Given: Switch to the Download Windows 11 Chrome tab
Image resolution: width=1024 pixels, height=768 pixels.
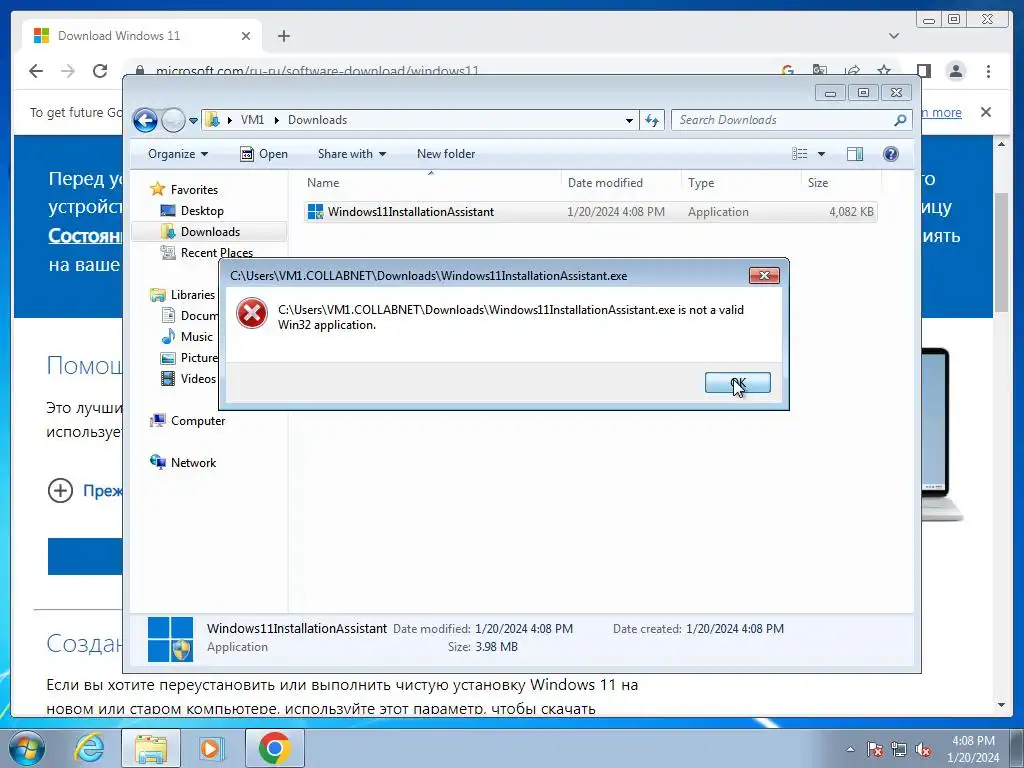Looking at the screenshot, I should (x=140, y=36).
